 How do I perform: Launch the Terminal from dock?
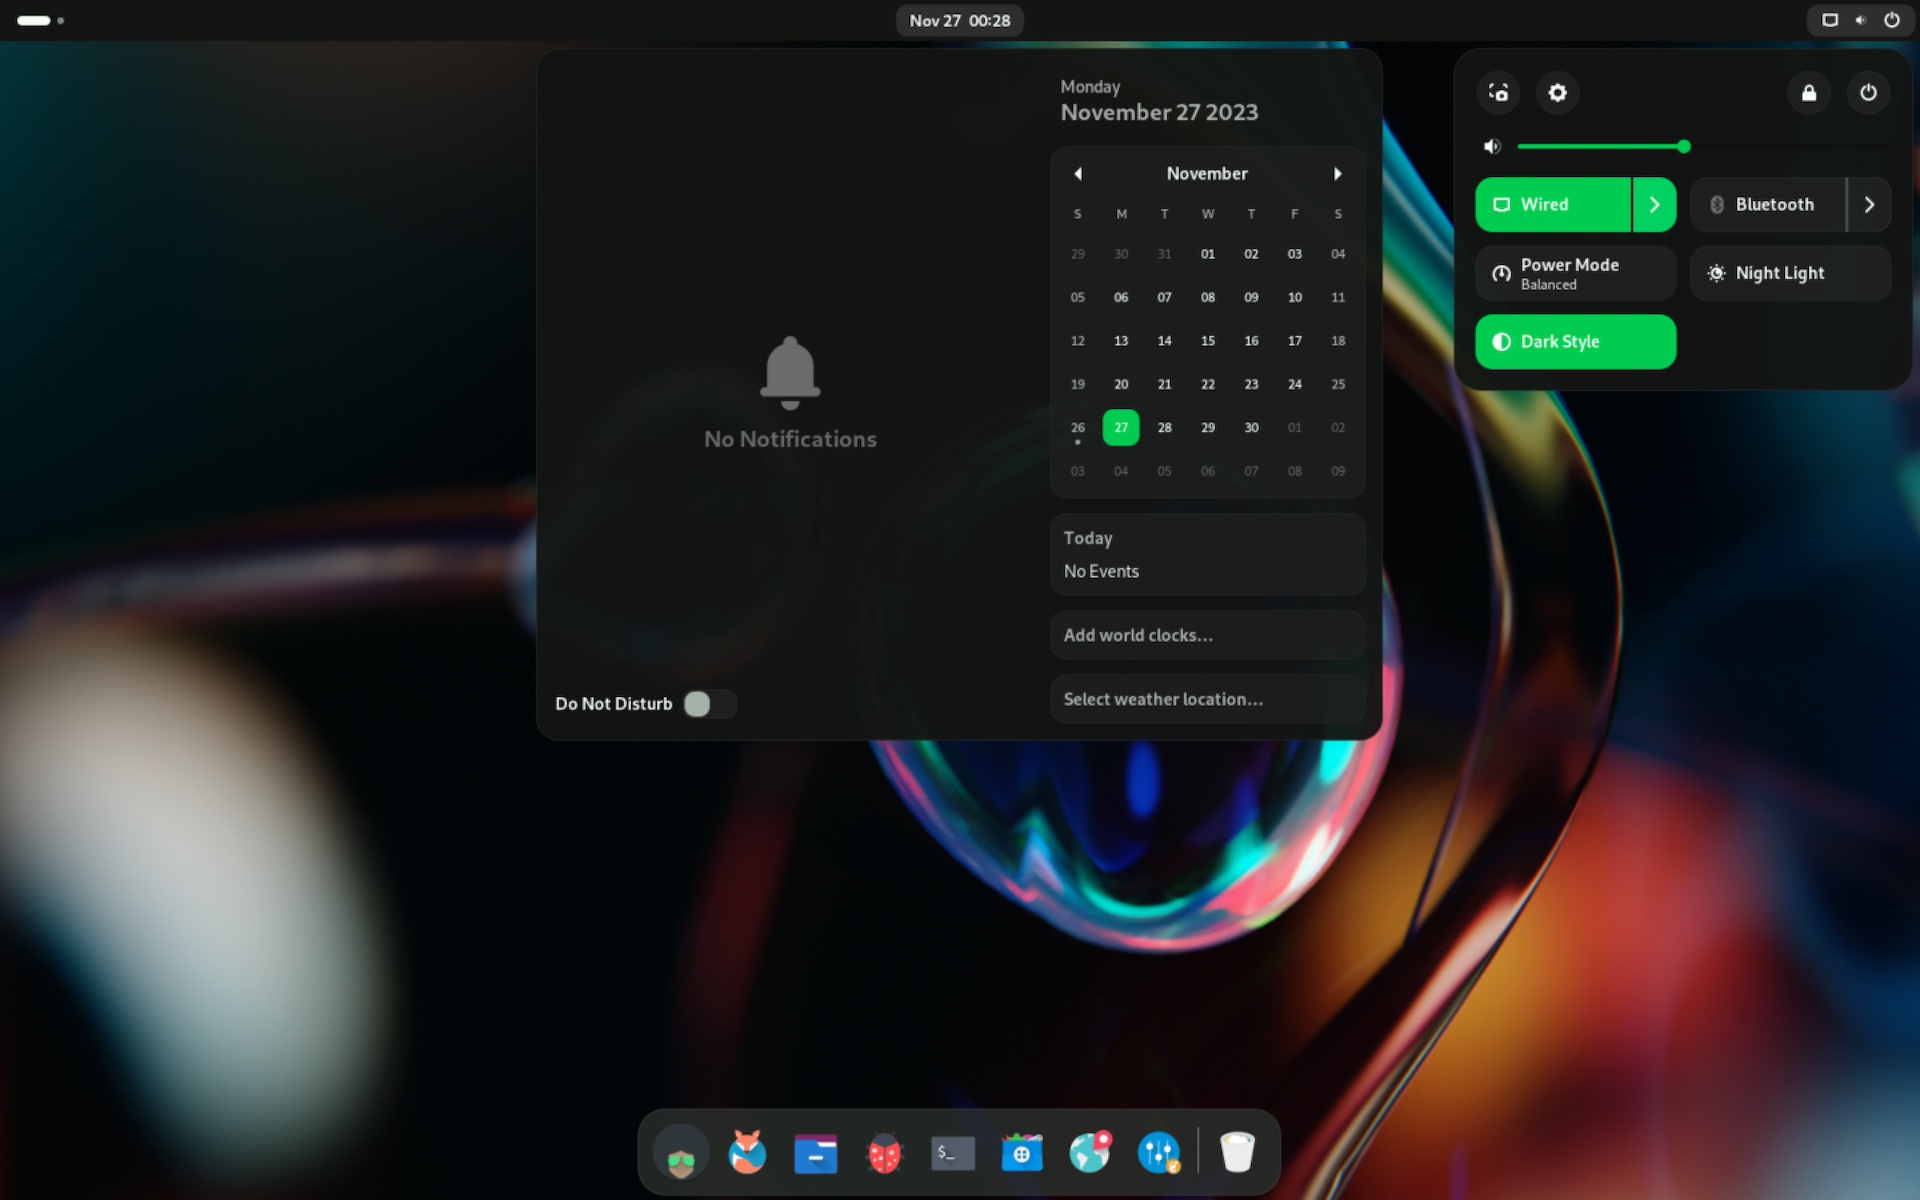click(952, 1153)
